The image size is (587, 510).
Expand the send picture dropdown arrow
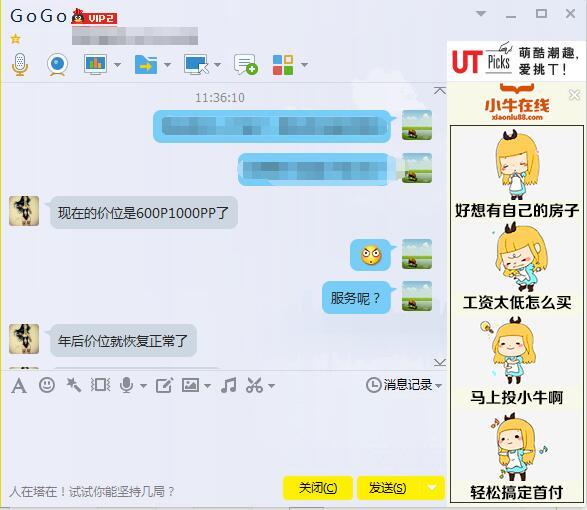(x=207, y=386)
